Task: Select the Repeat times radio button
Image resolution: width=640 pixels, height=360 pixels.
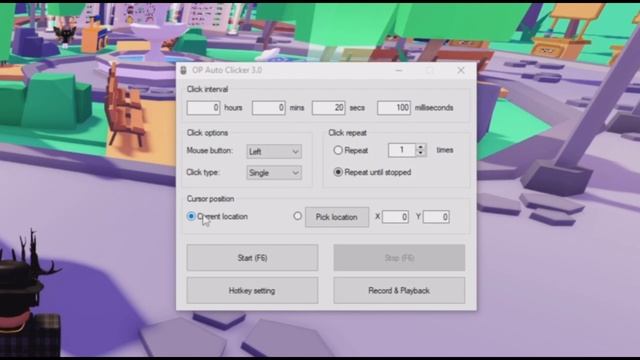Action: pos(338,150)
